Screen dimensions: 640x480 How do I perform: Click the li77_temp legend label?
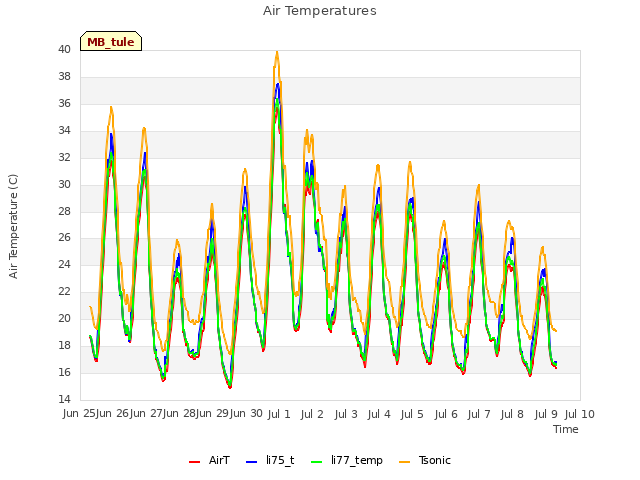coord(357,460)
